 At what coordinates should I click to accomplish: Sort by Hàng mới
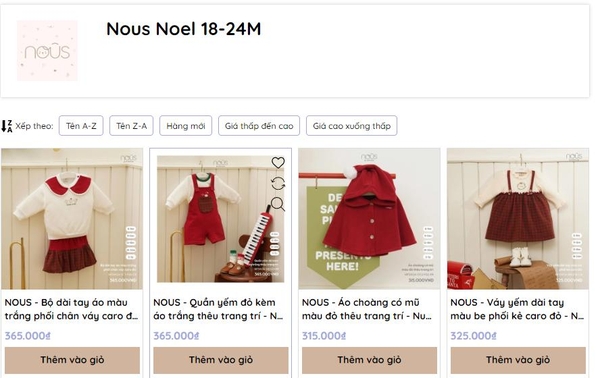point(186,126)
